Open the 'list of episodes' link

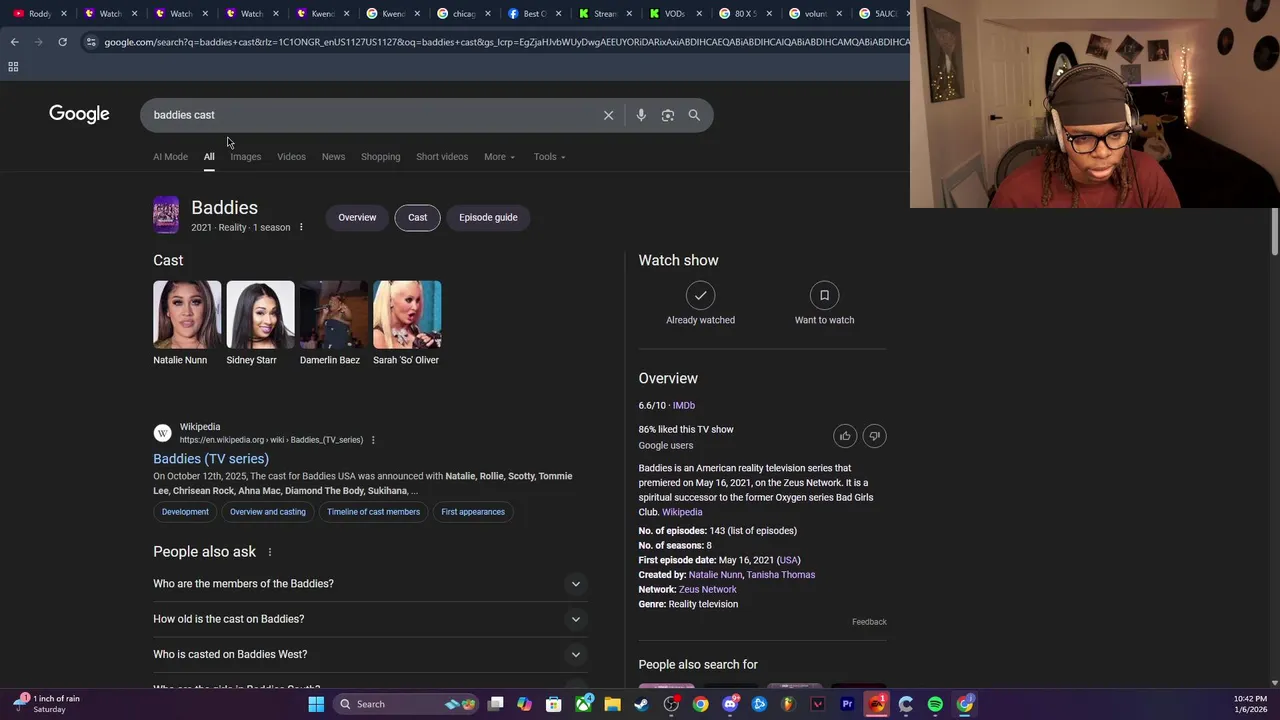[763, 531]
